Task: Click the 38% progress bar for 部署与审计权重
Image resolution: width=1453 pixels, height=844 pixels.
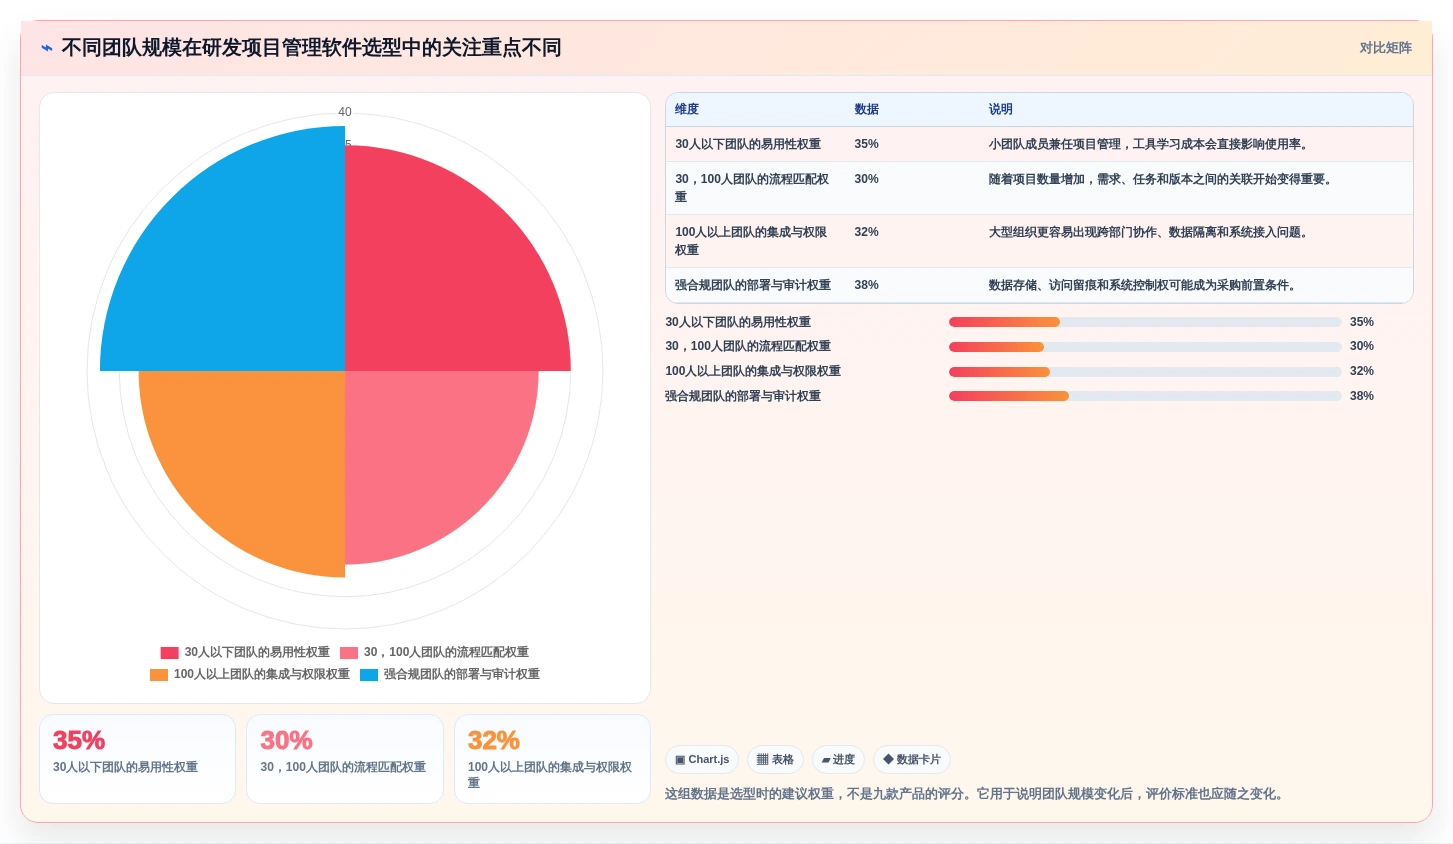Action: [x=1145, y=396]
